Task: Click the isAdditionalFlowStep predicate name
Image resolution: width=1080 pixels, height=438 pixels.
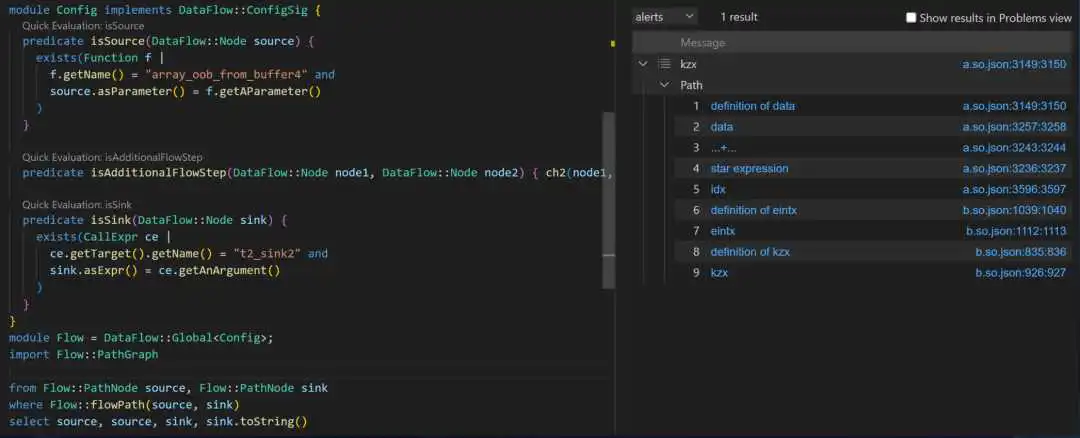Action: click(x=158, y=173)
